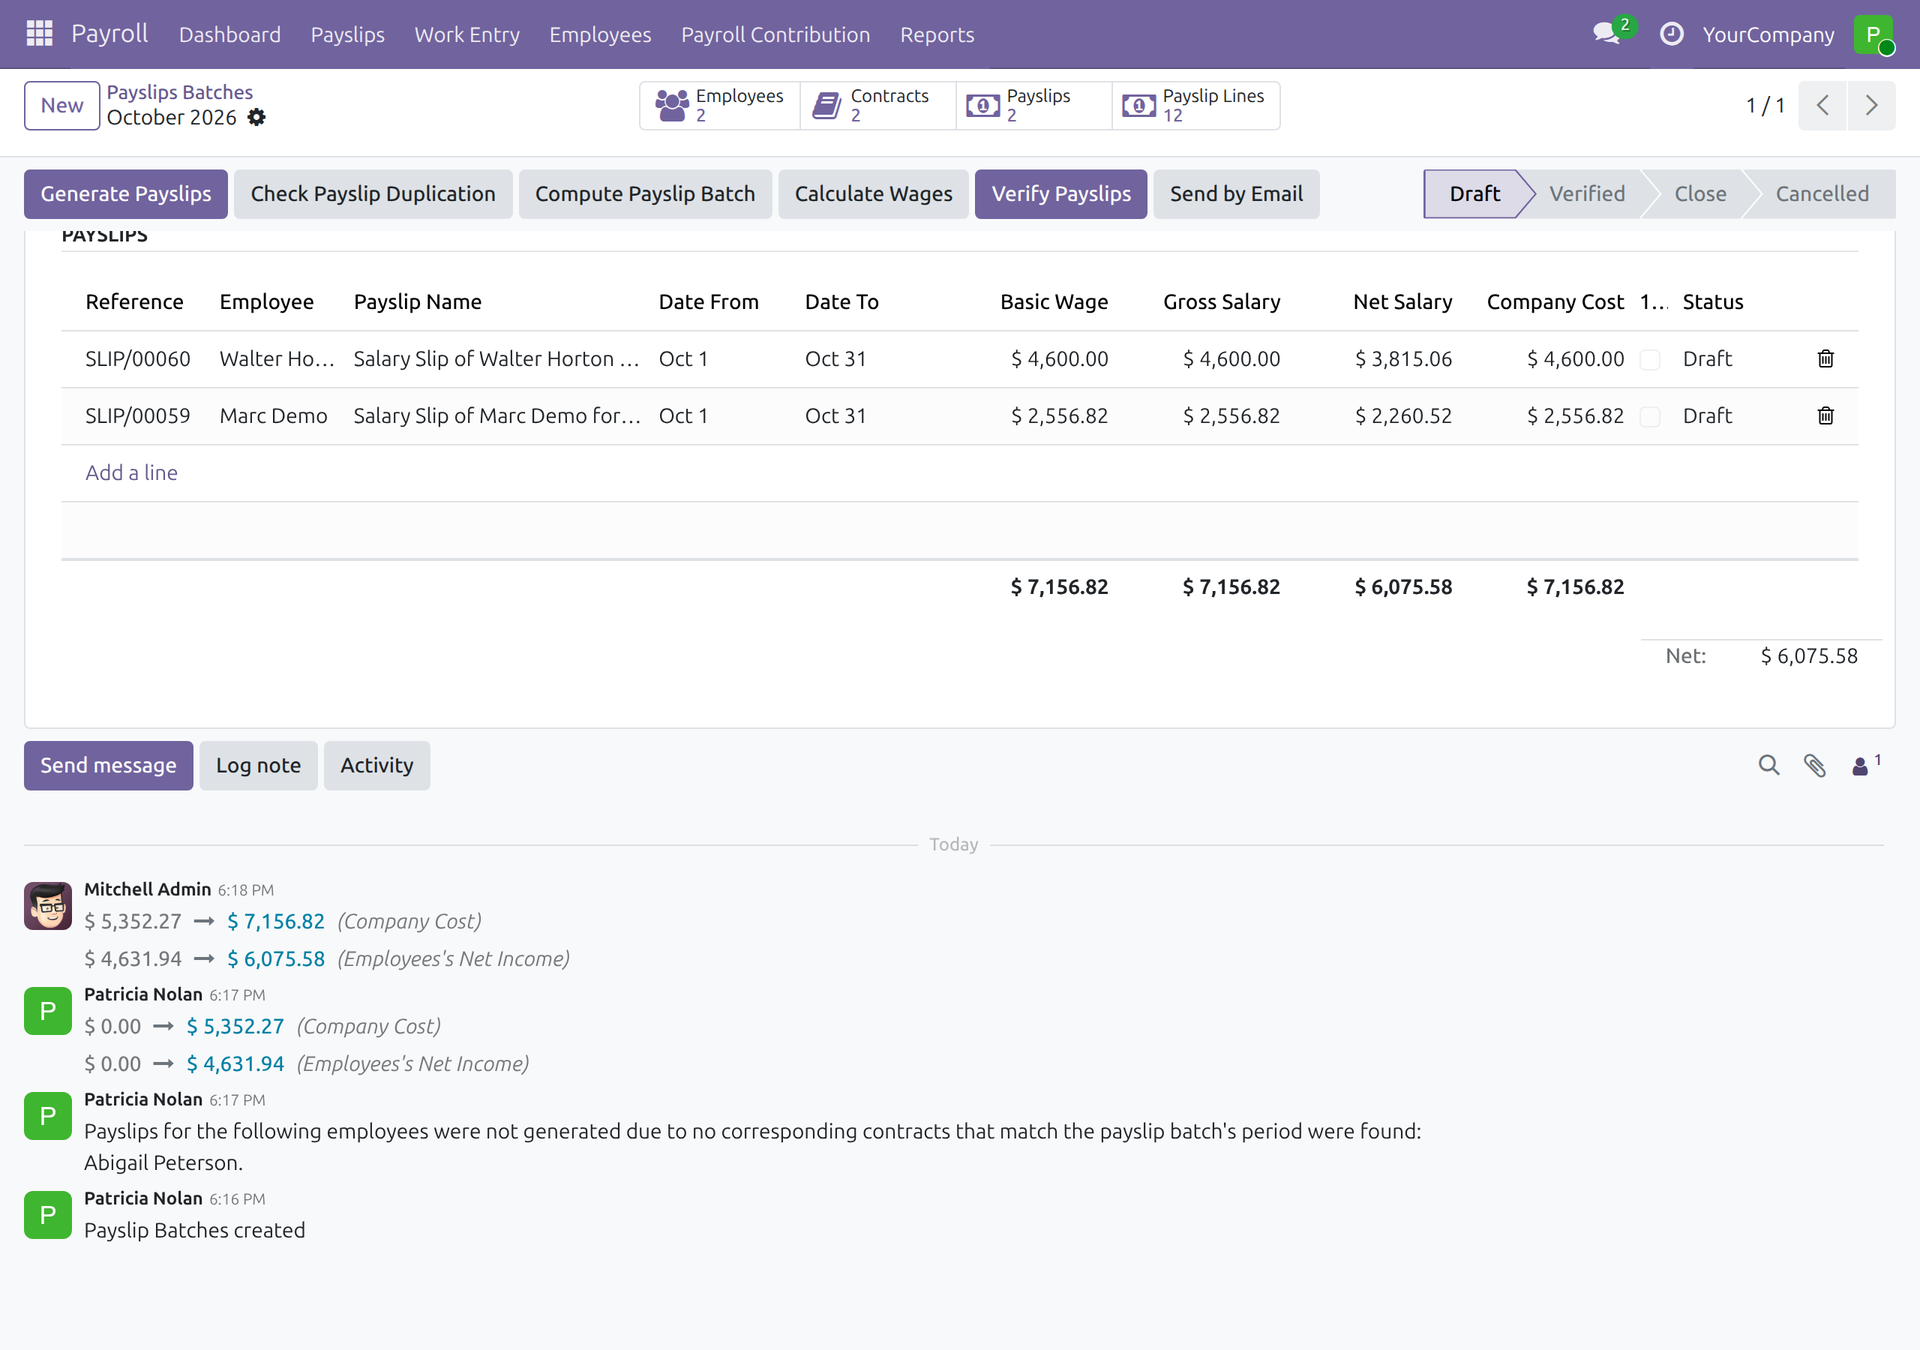
Task: Open the activities clock icon
Action: tap(1671, 34)
